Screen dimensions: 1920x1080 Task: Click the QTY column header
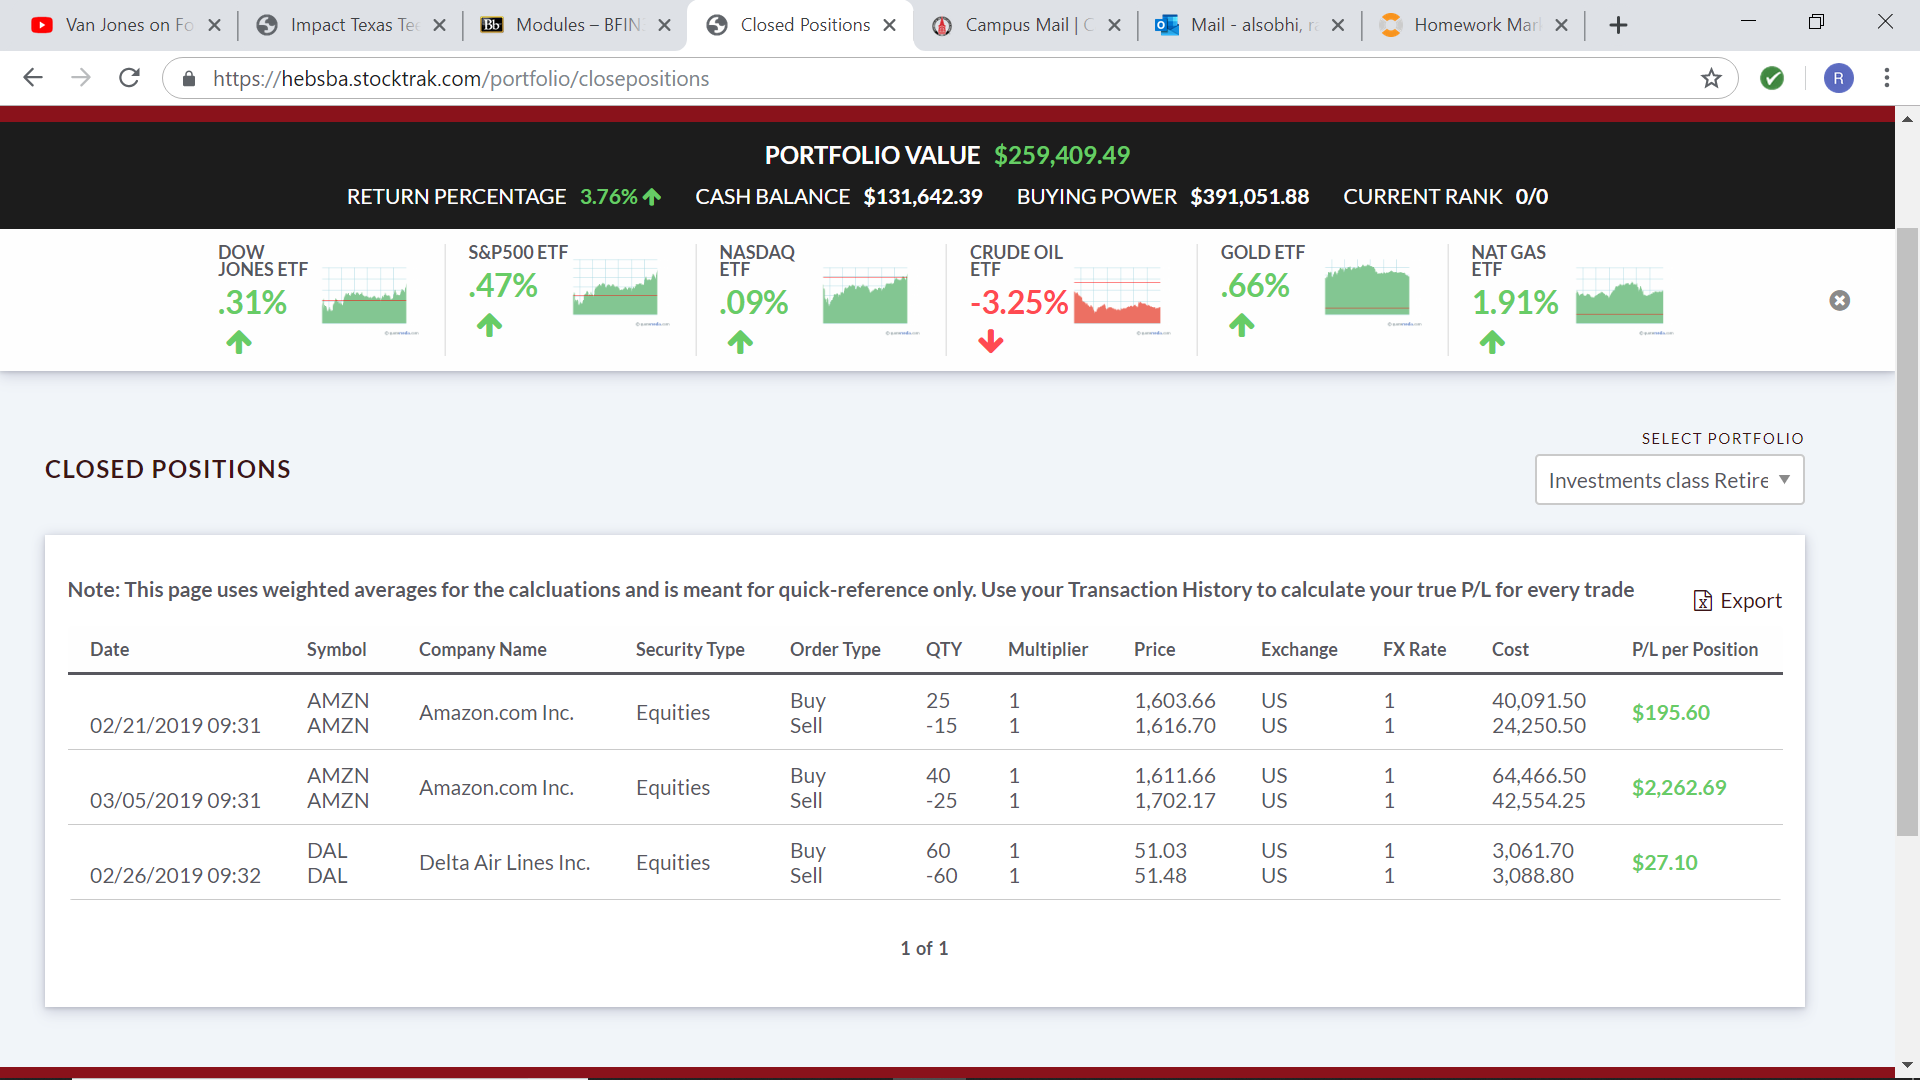pyautogui.click(x=944, y=649)
